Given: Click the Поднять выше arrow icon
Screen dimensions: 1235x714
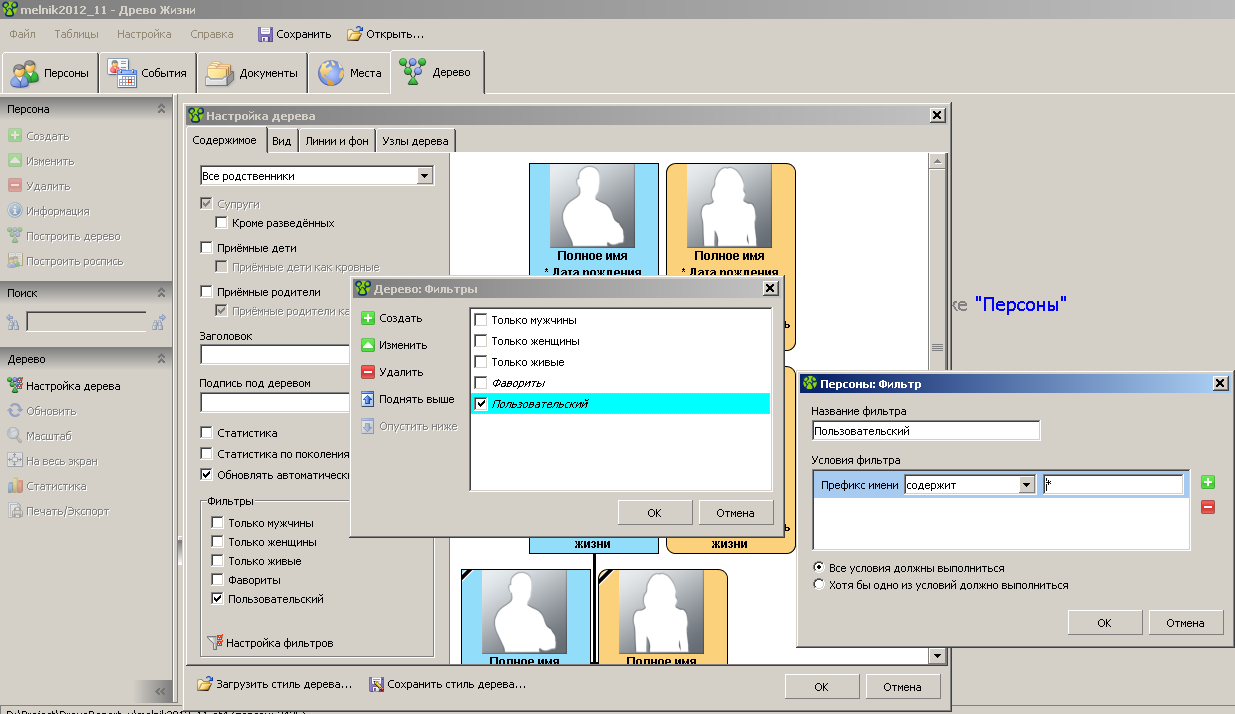Looking at the screenshot, I should click(368, 400).
